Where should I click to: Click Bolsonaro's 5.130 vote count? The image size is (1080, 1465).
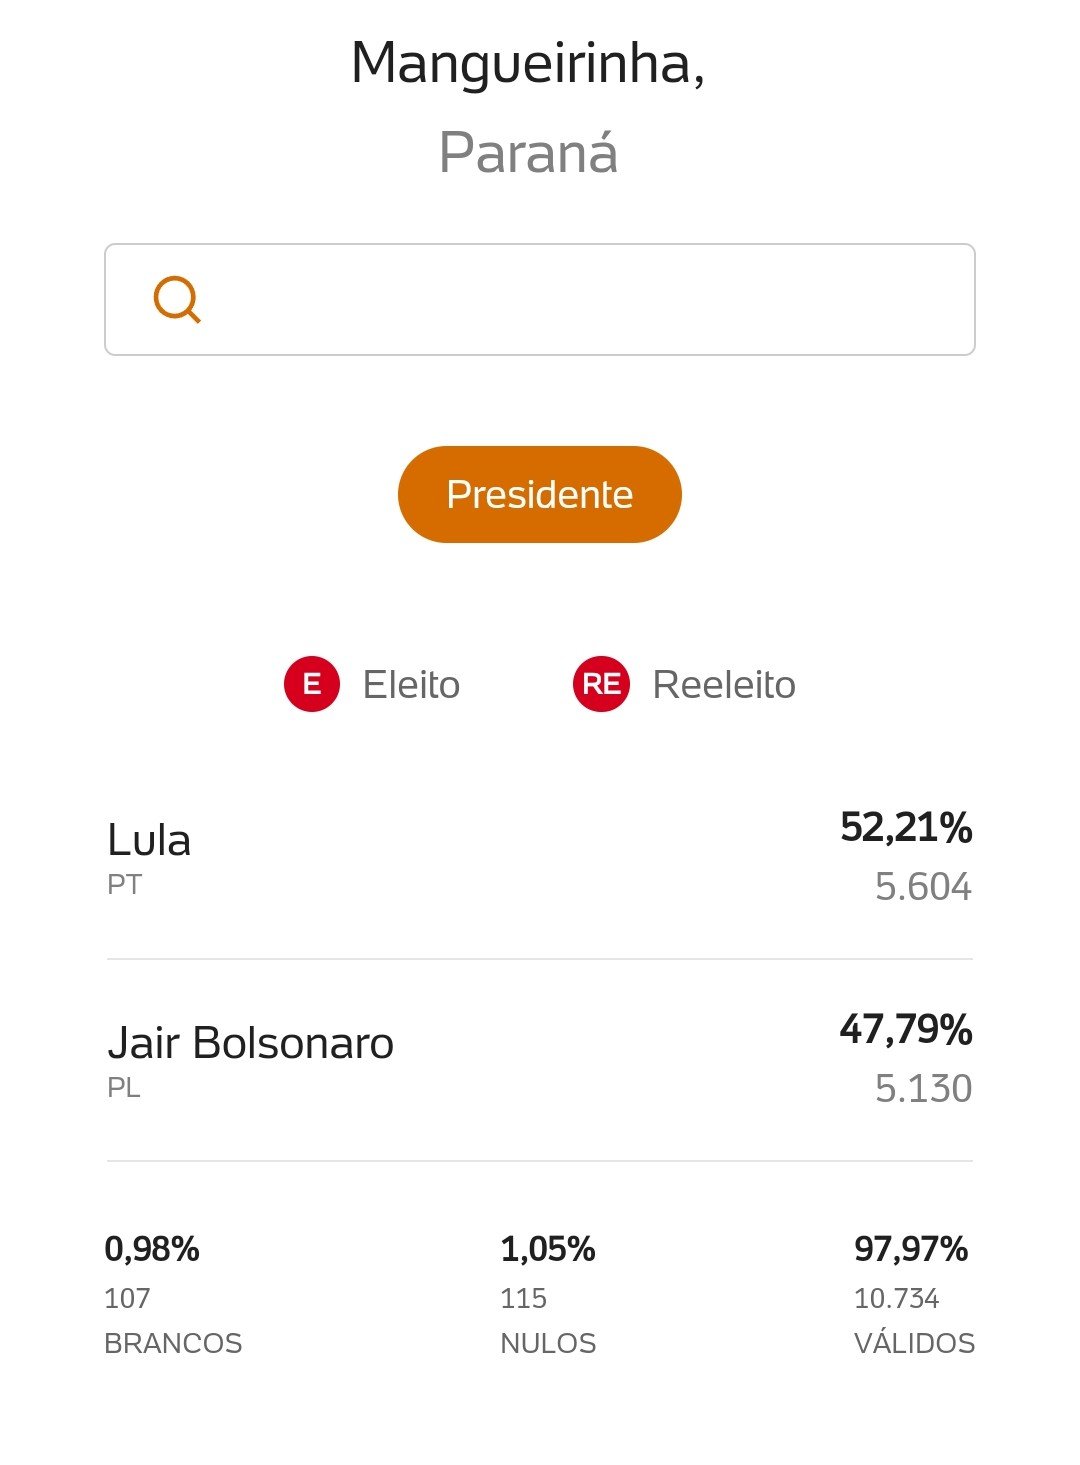pyautogui.click(x=923, y=1088)
